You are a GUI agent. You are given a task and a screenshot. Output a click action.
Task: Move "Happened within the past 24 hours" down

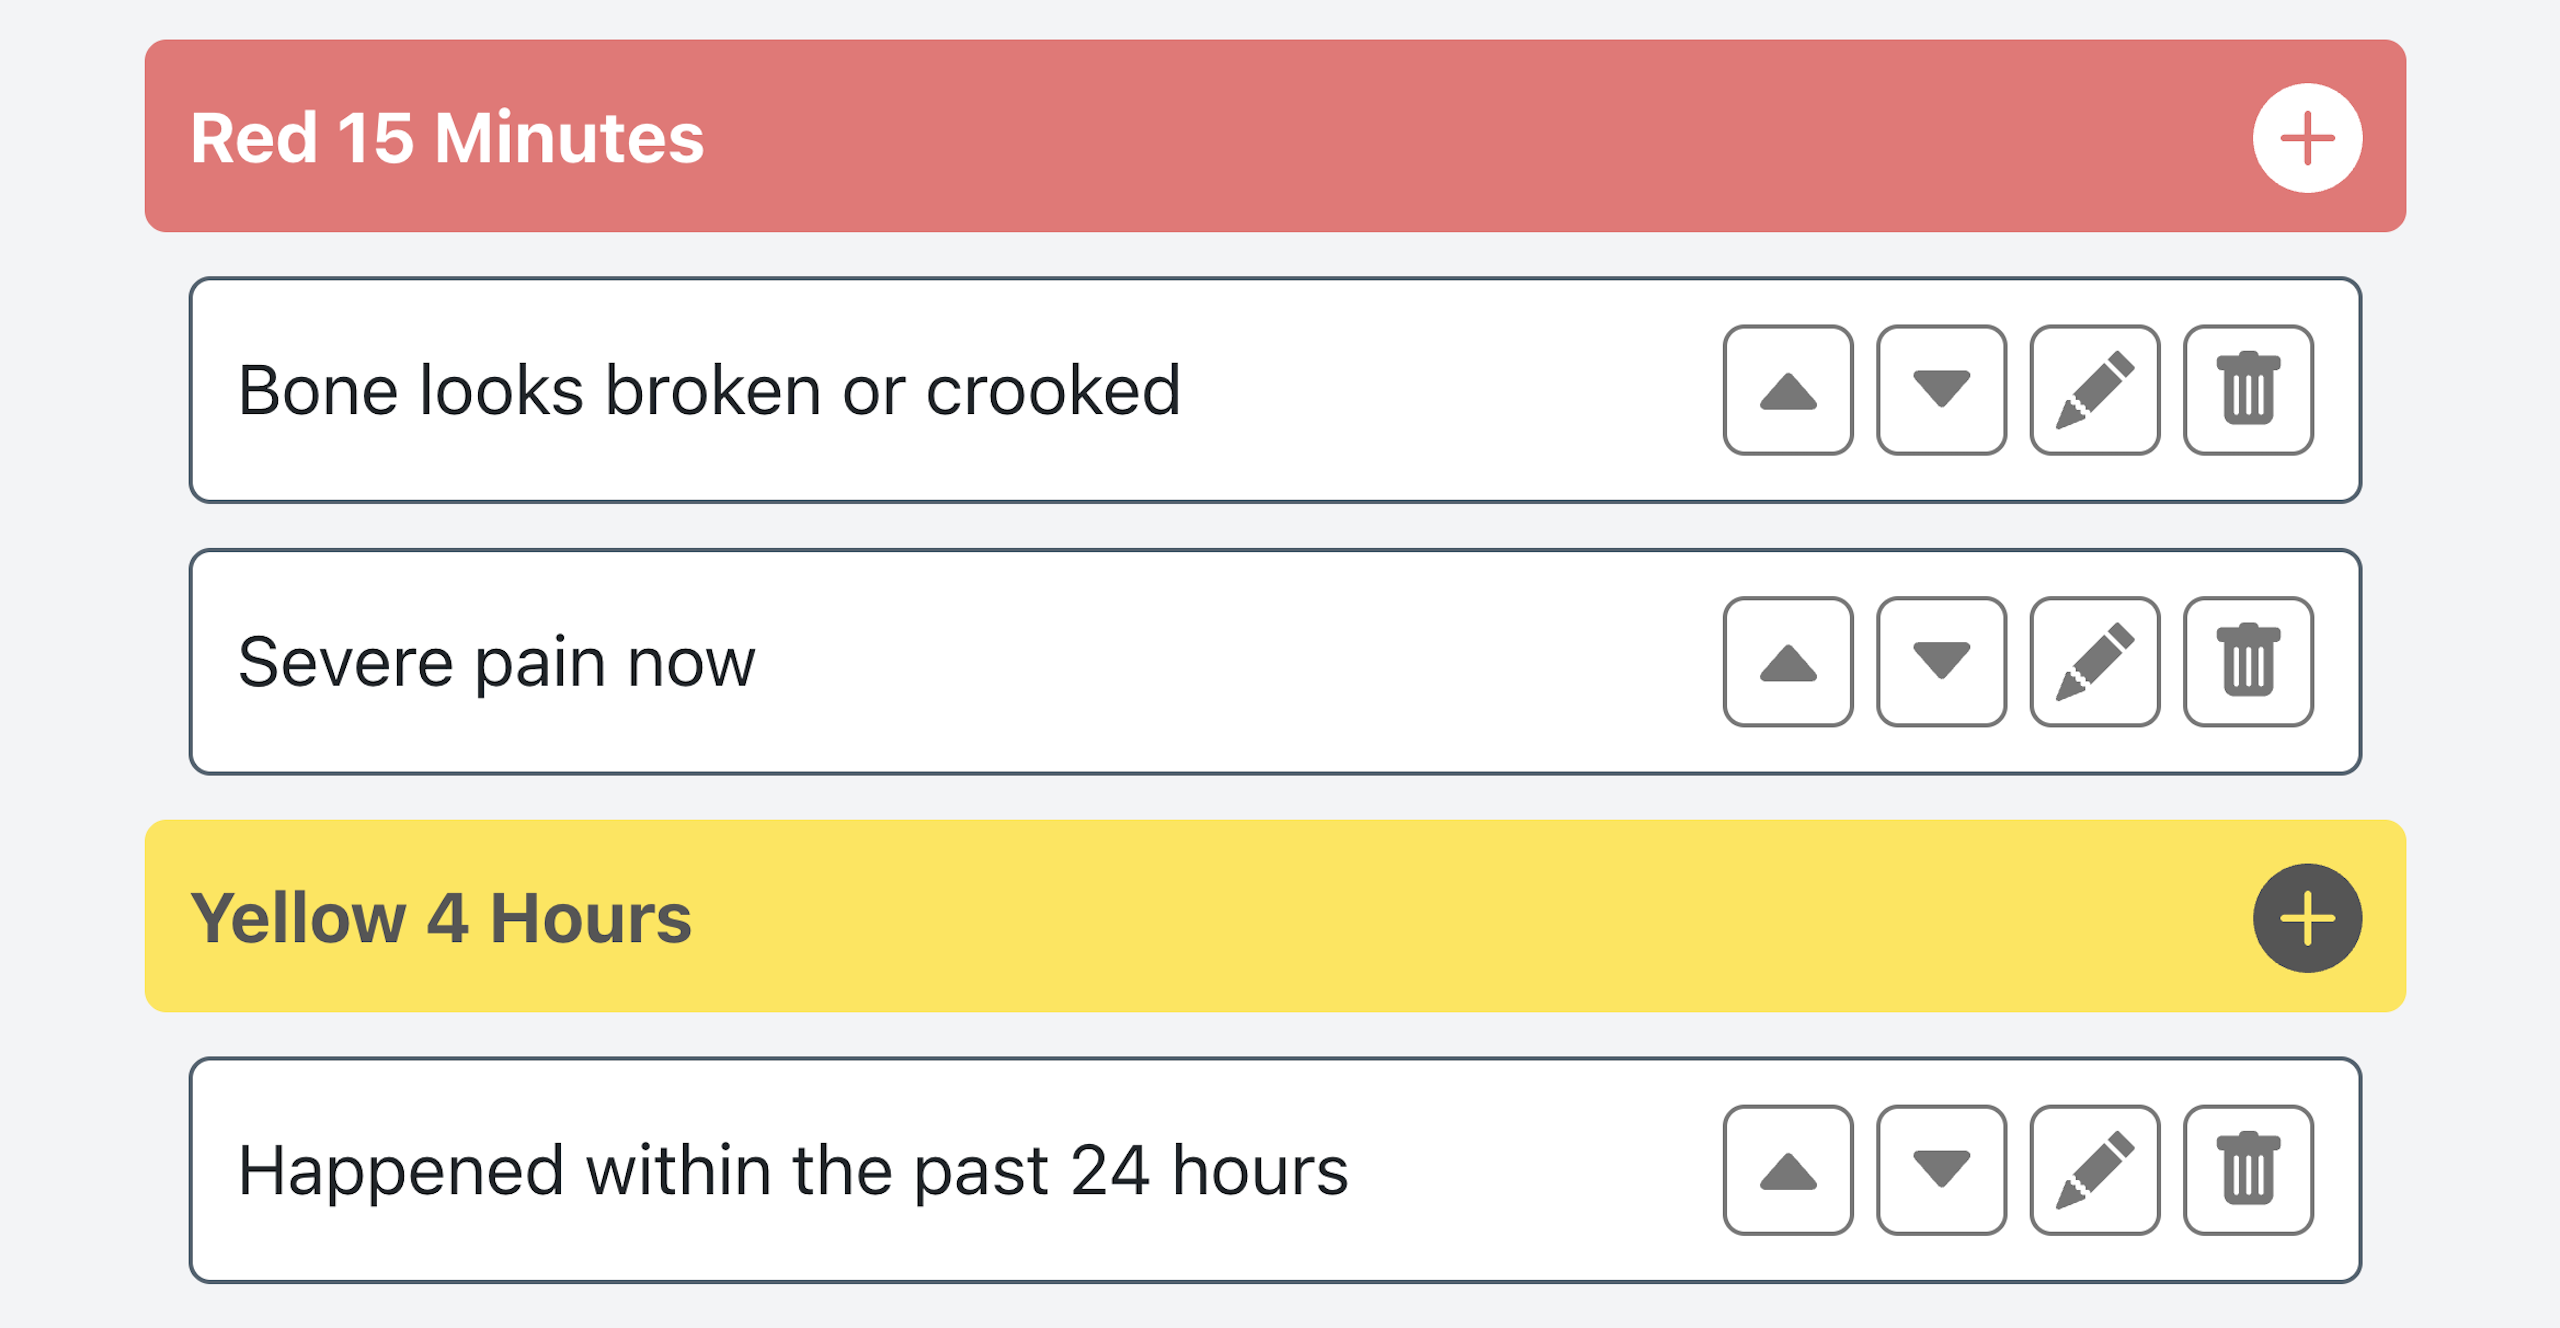tap(1940, 1172)
